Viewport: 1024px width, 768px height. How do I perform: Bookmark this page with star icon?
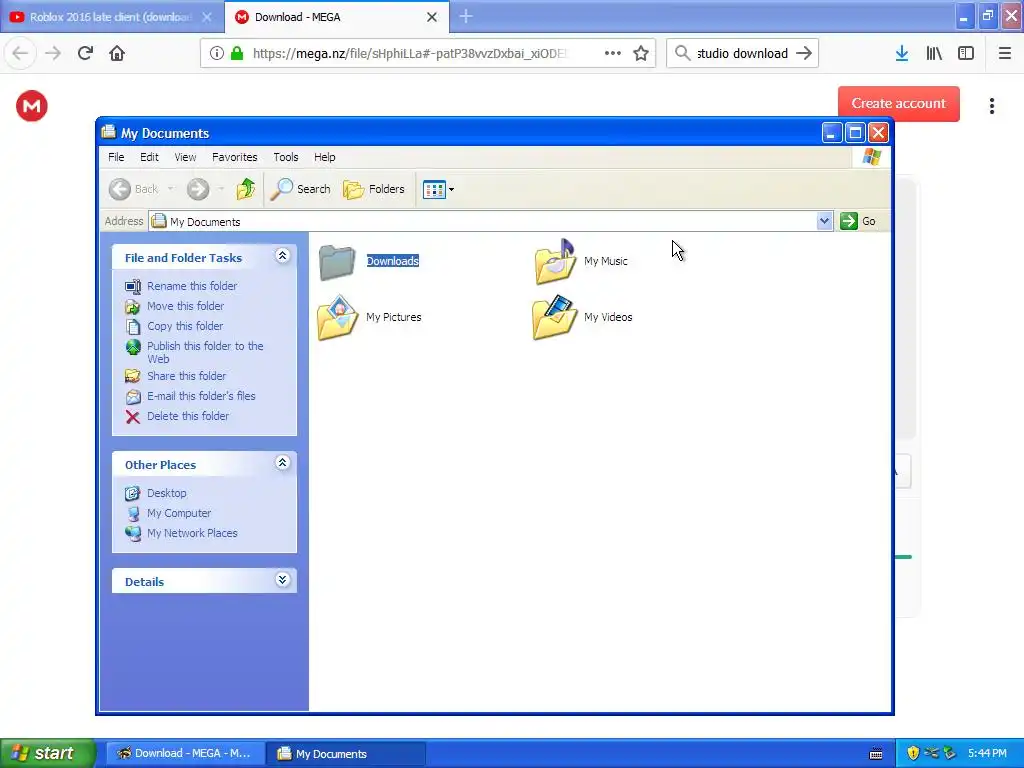(641, 53)
